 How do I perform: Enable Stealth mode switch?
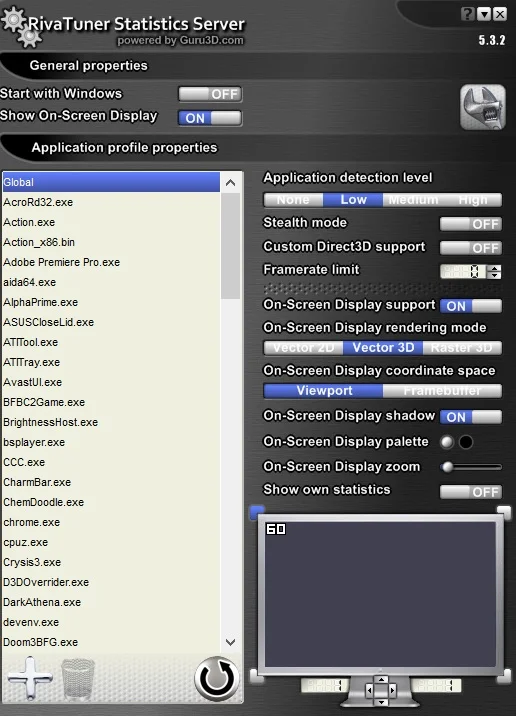[x=471, y=224]
